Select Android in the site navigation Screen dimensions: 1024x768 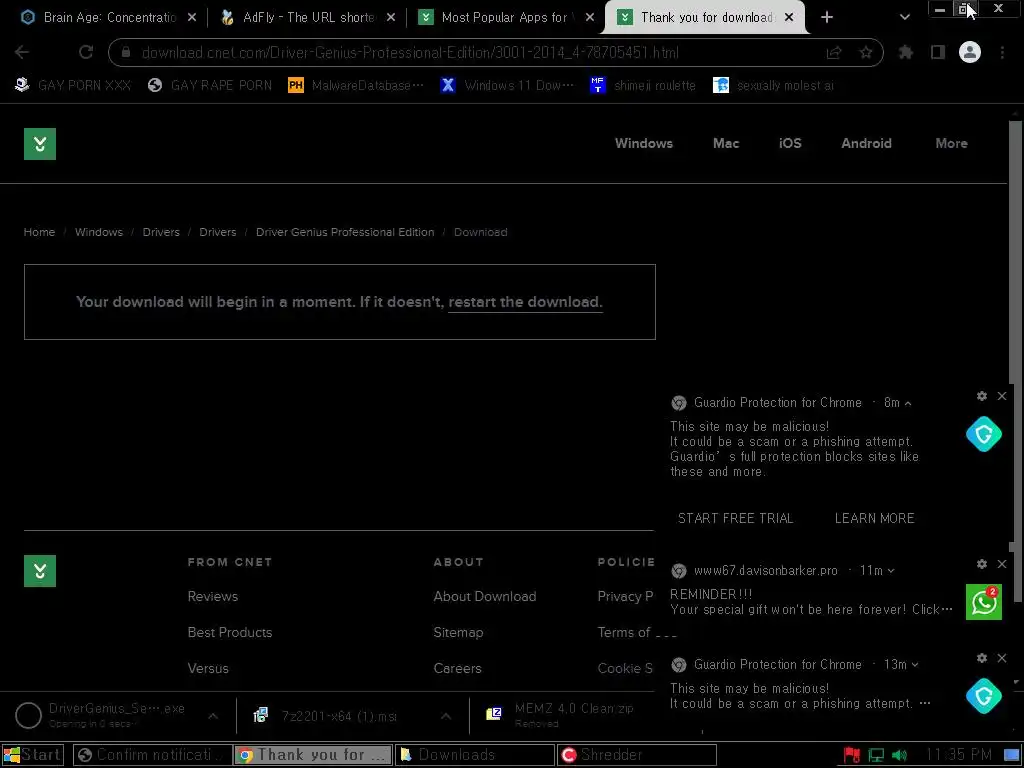coord(866,144)
